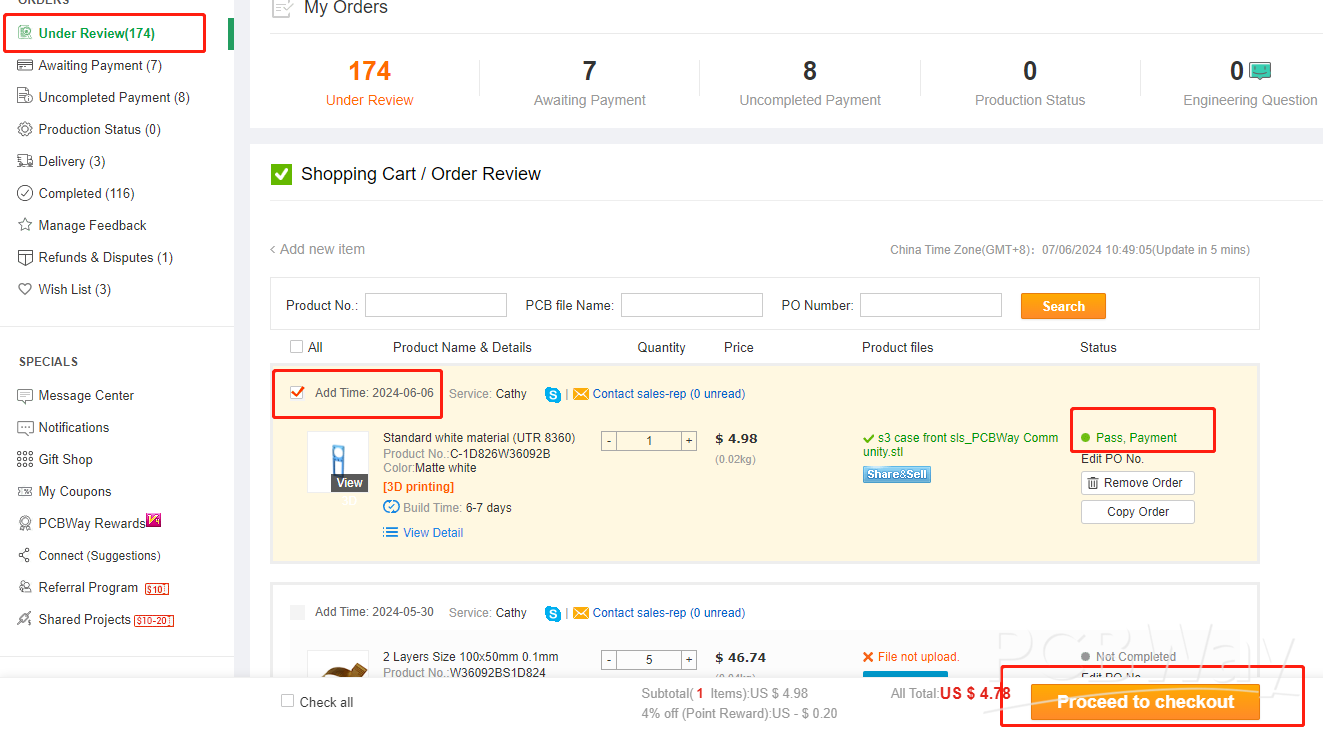Viewport: 1323px width, 730px height.
Task: Open Completed (116) orders in sidebar
Action: click(x=86, y=194)
